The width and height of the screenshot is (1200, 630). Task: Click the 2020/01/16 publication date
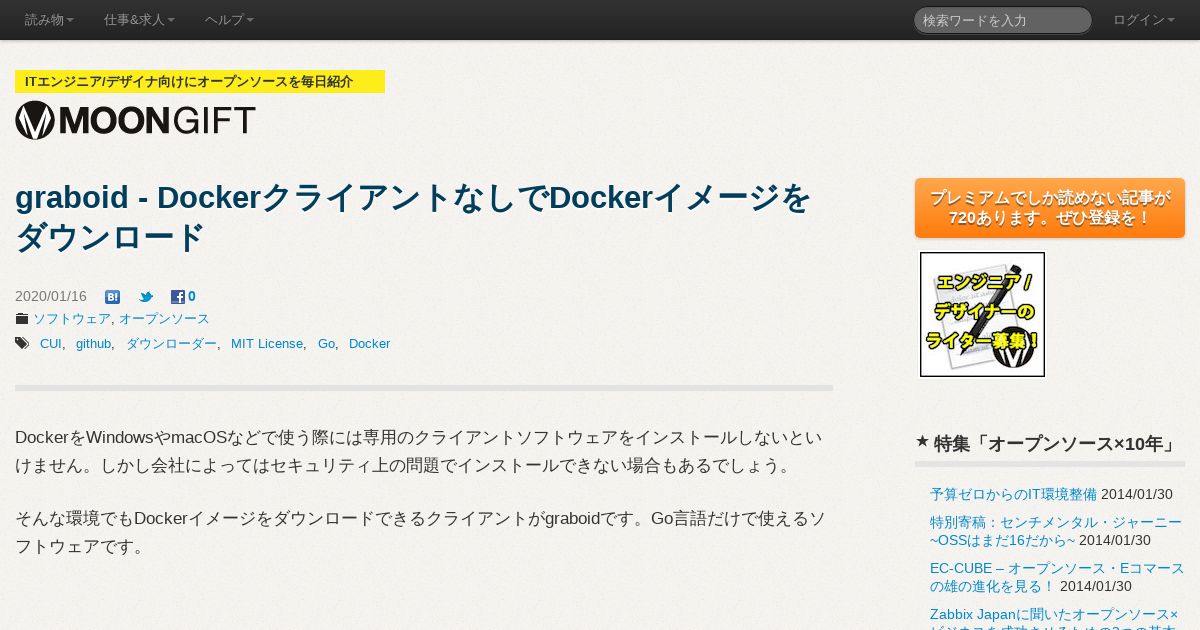click(51, 297)
